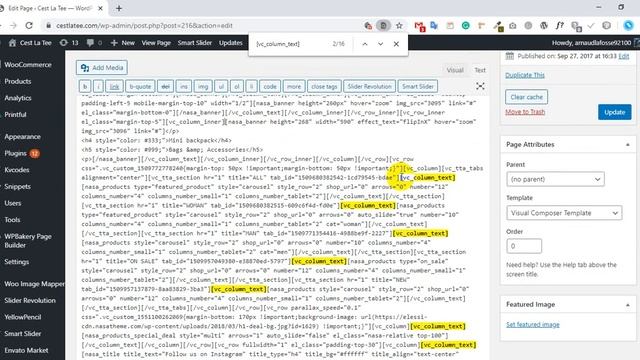Click Edit link next to publish date
Image resolution: width=640 pixels, height=360 pixels.
tap(624, 56)
